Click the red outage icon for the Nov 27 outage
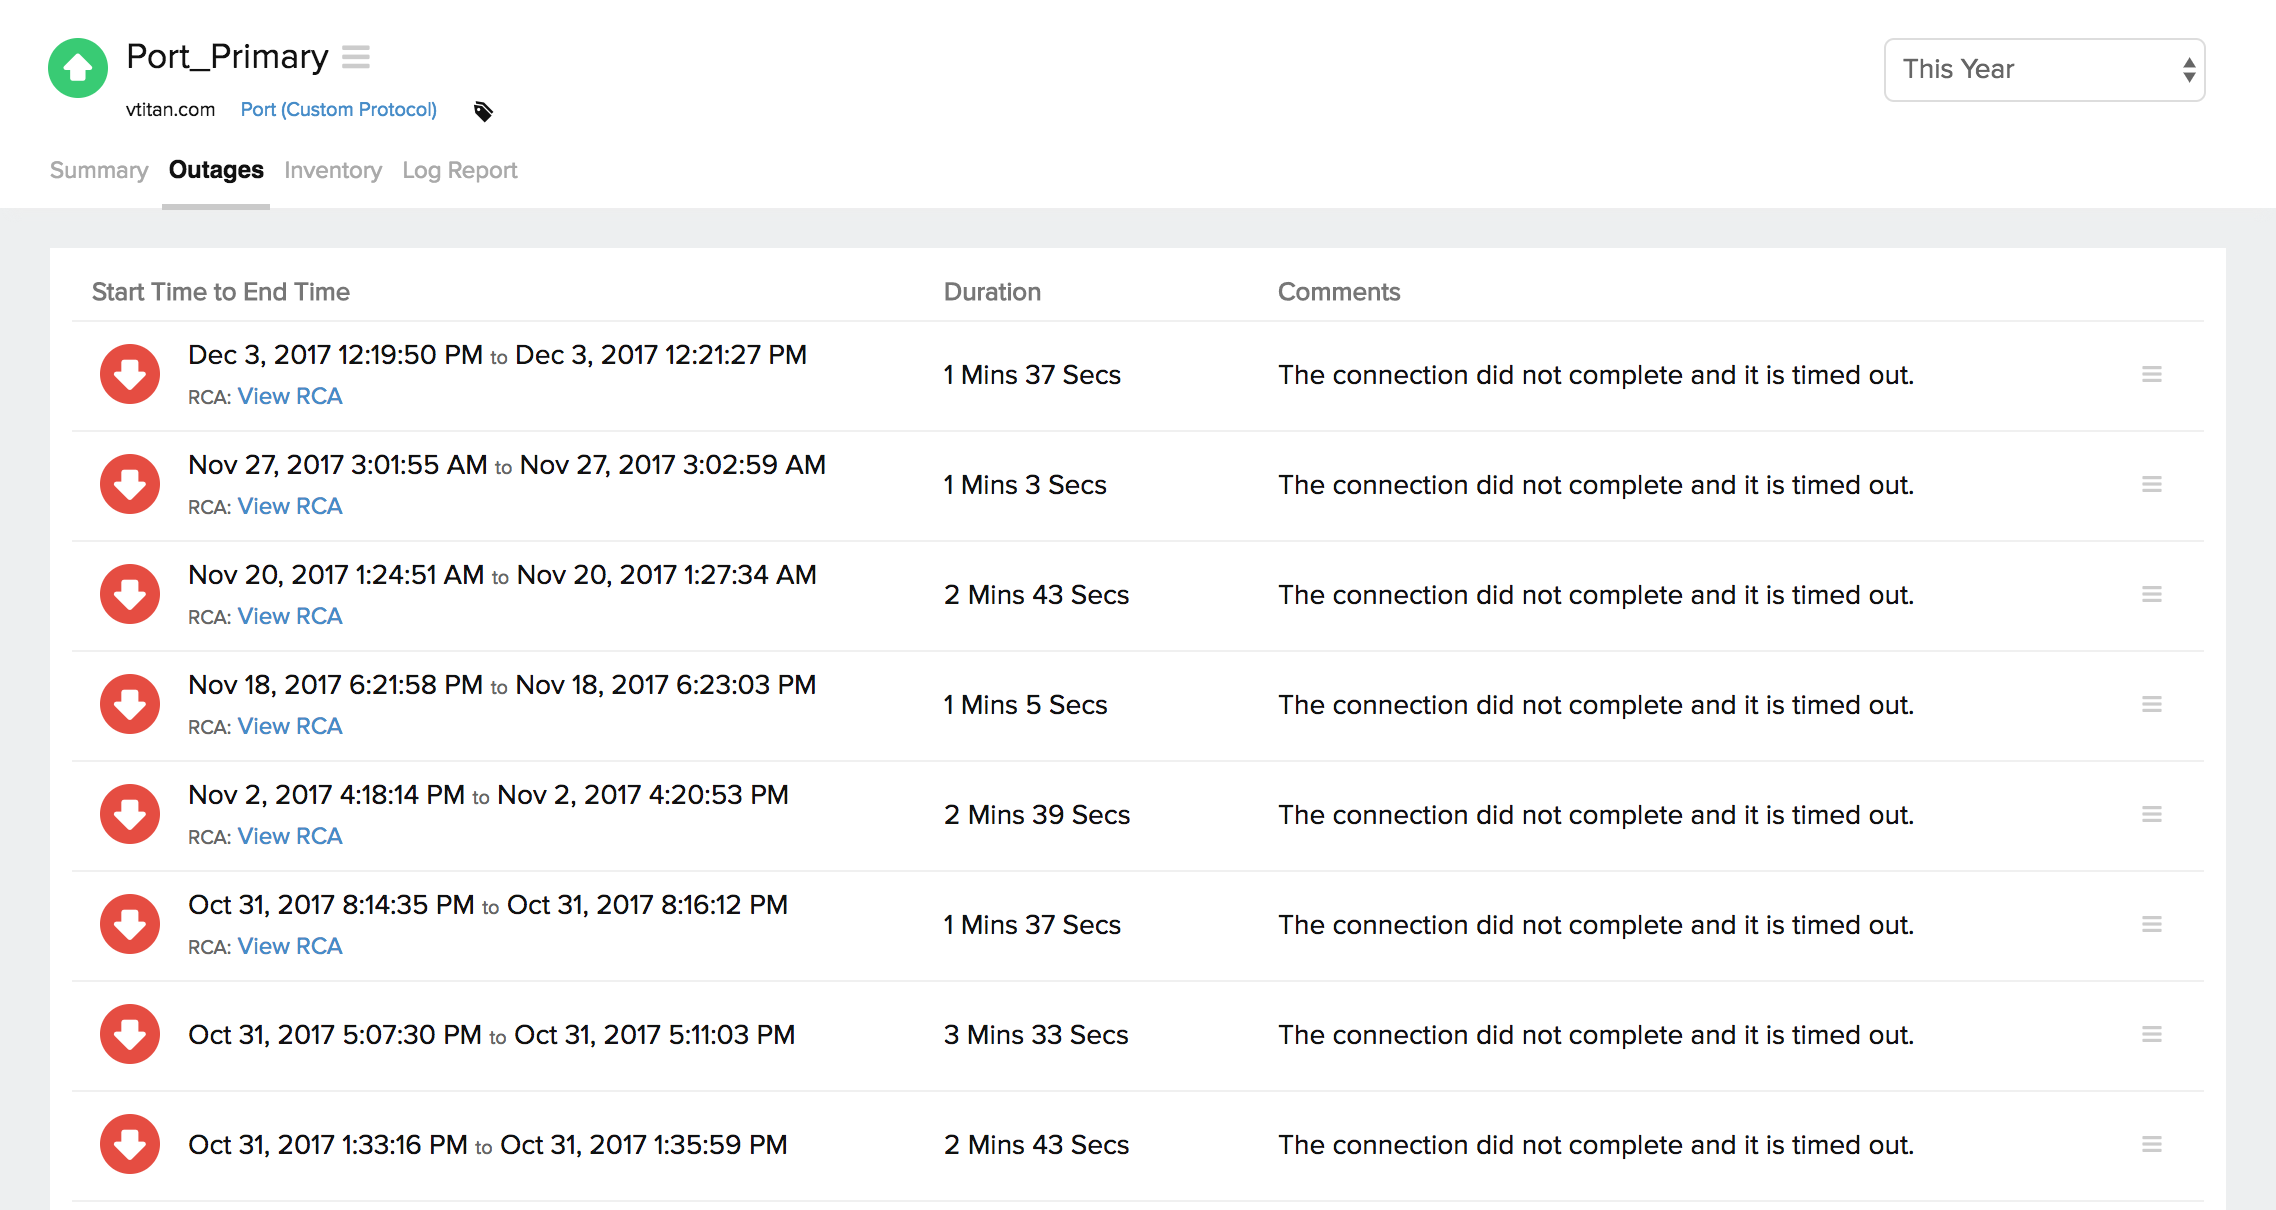Screen dimensions: 2276x1210 129,484
